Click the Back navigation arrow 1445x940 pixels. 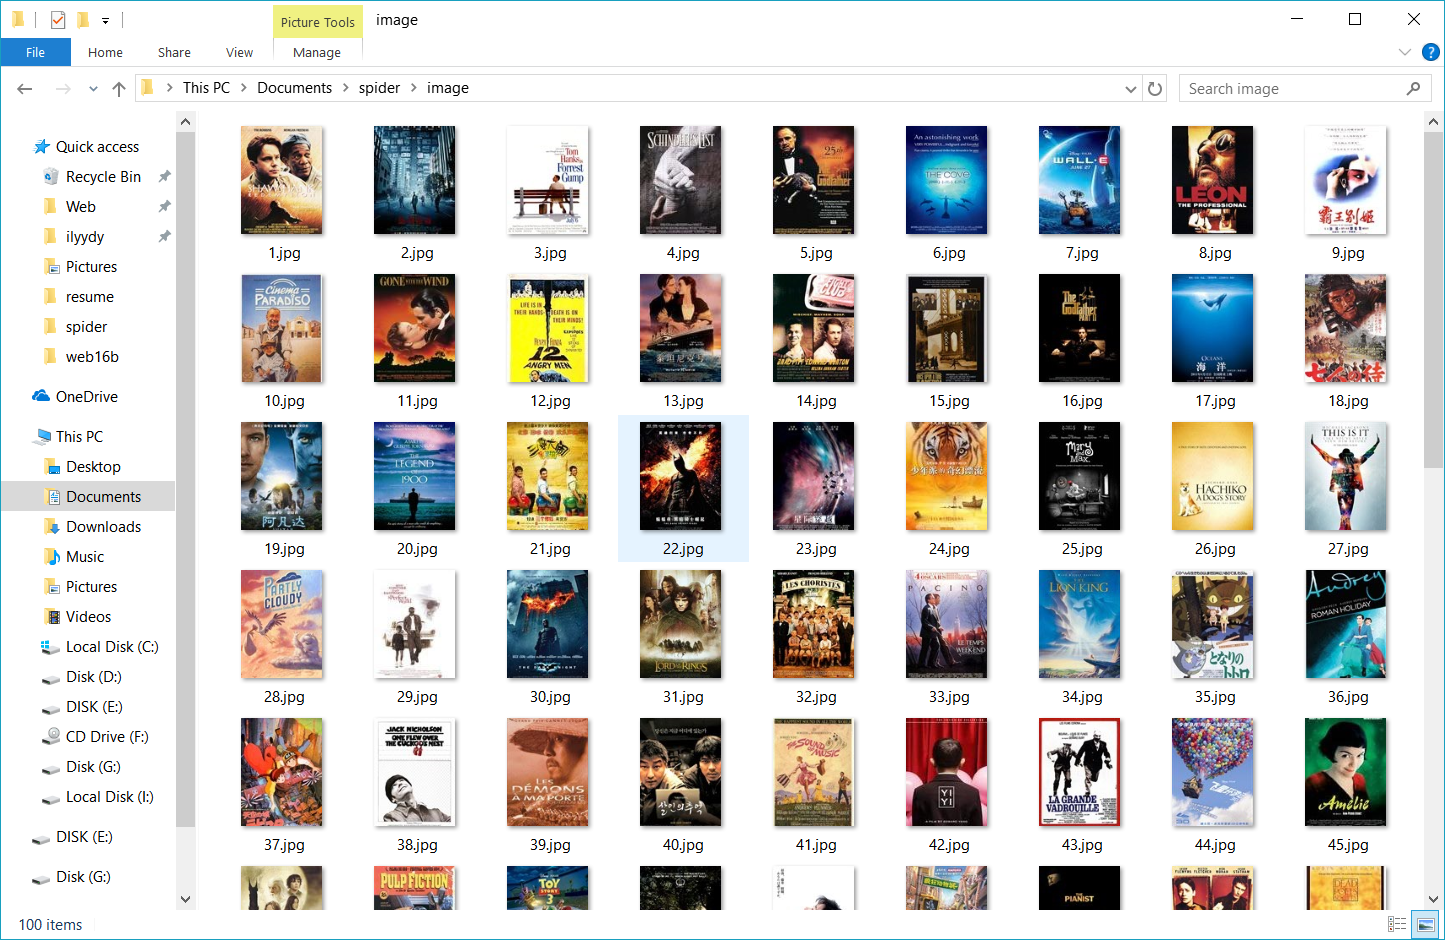25,89
